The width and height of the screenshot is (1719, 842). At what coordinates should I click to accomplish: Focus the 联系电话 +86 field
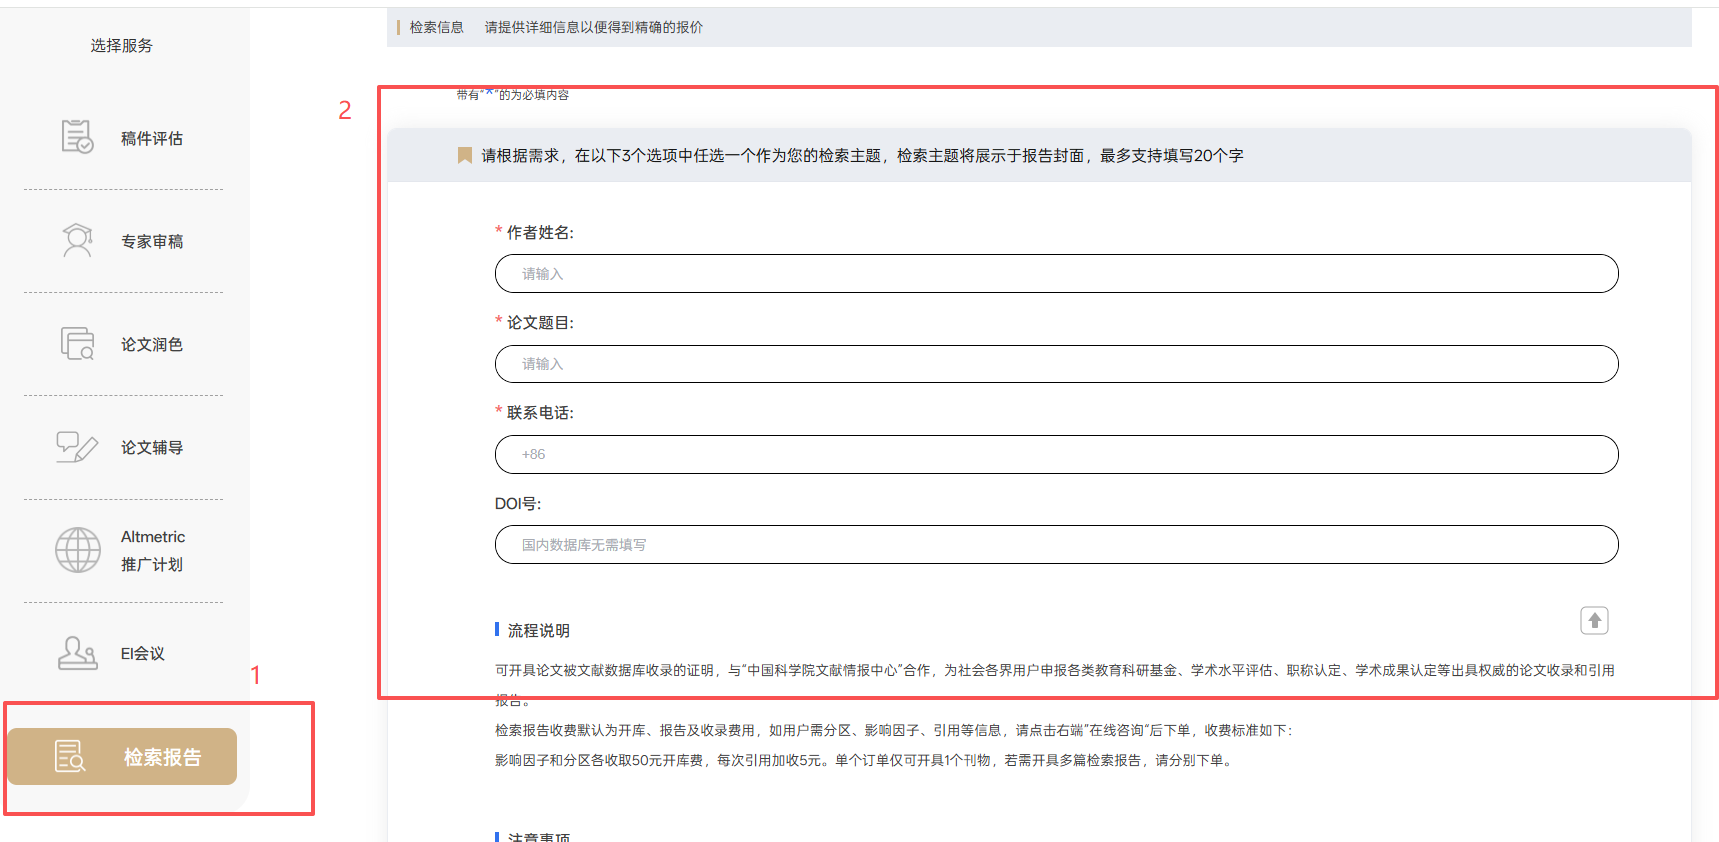tap(1056, 454)
